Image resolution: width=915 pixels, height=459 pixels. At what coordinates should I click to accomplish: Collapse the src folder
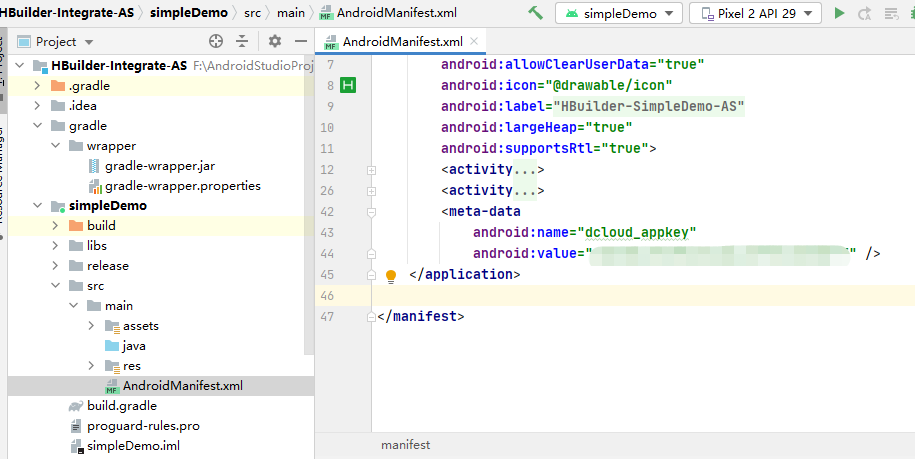(x=55, y=286)
